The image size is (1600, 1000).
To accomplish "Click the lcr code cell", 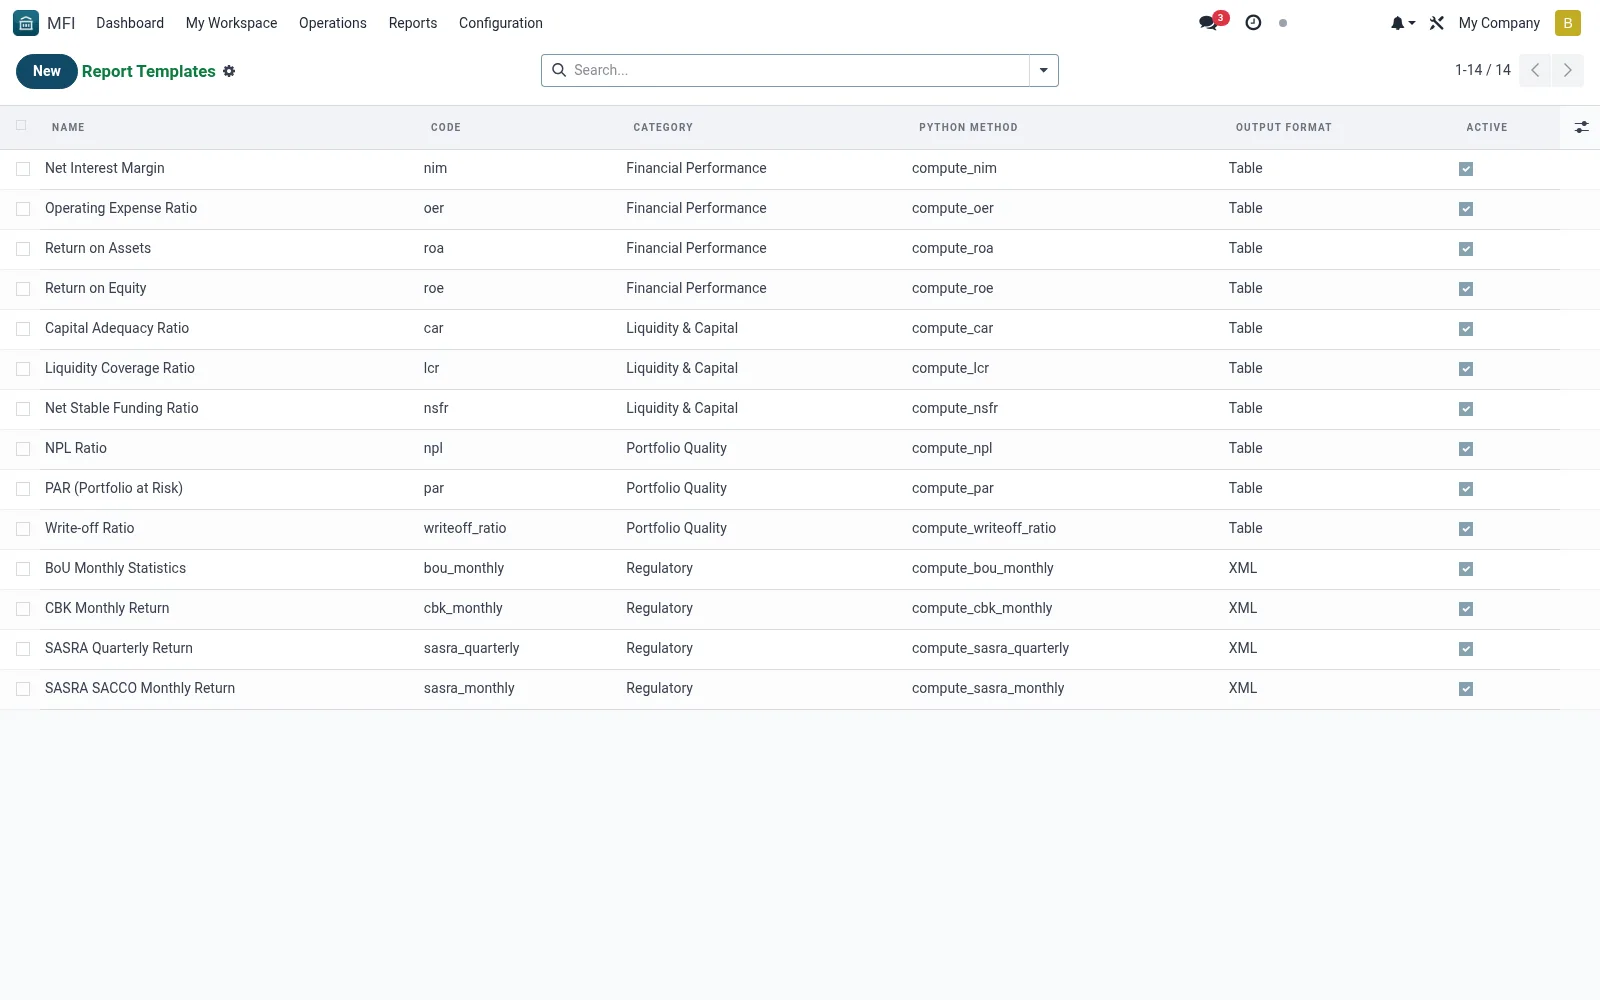I will coord(432,368).
